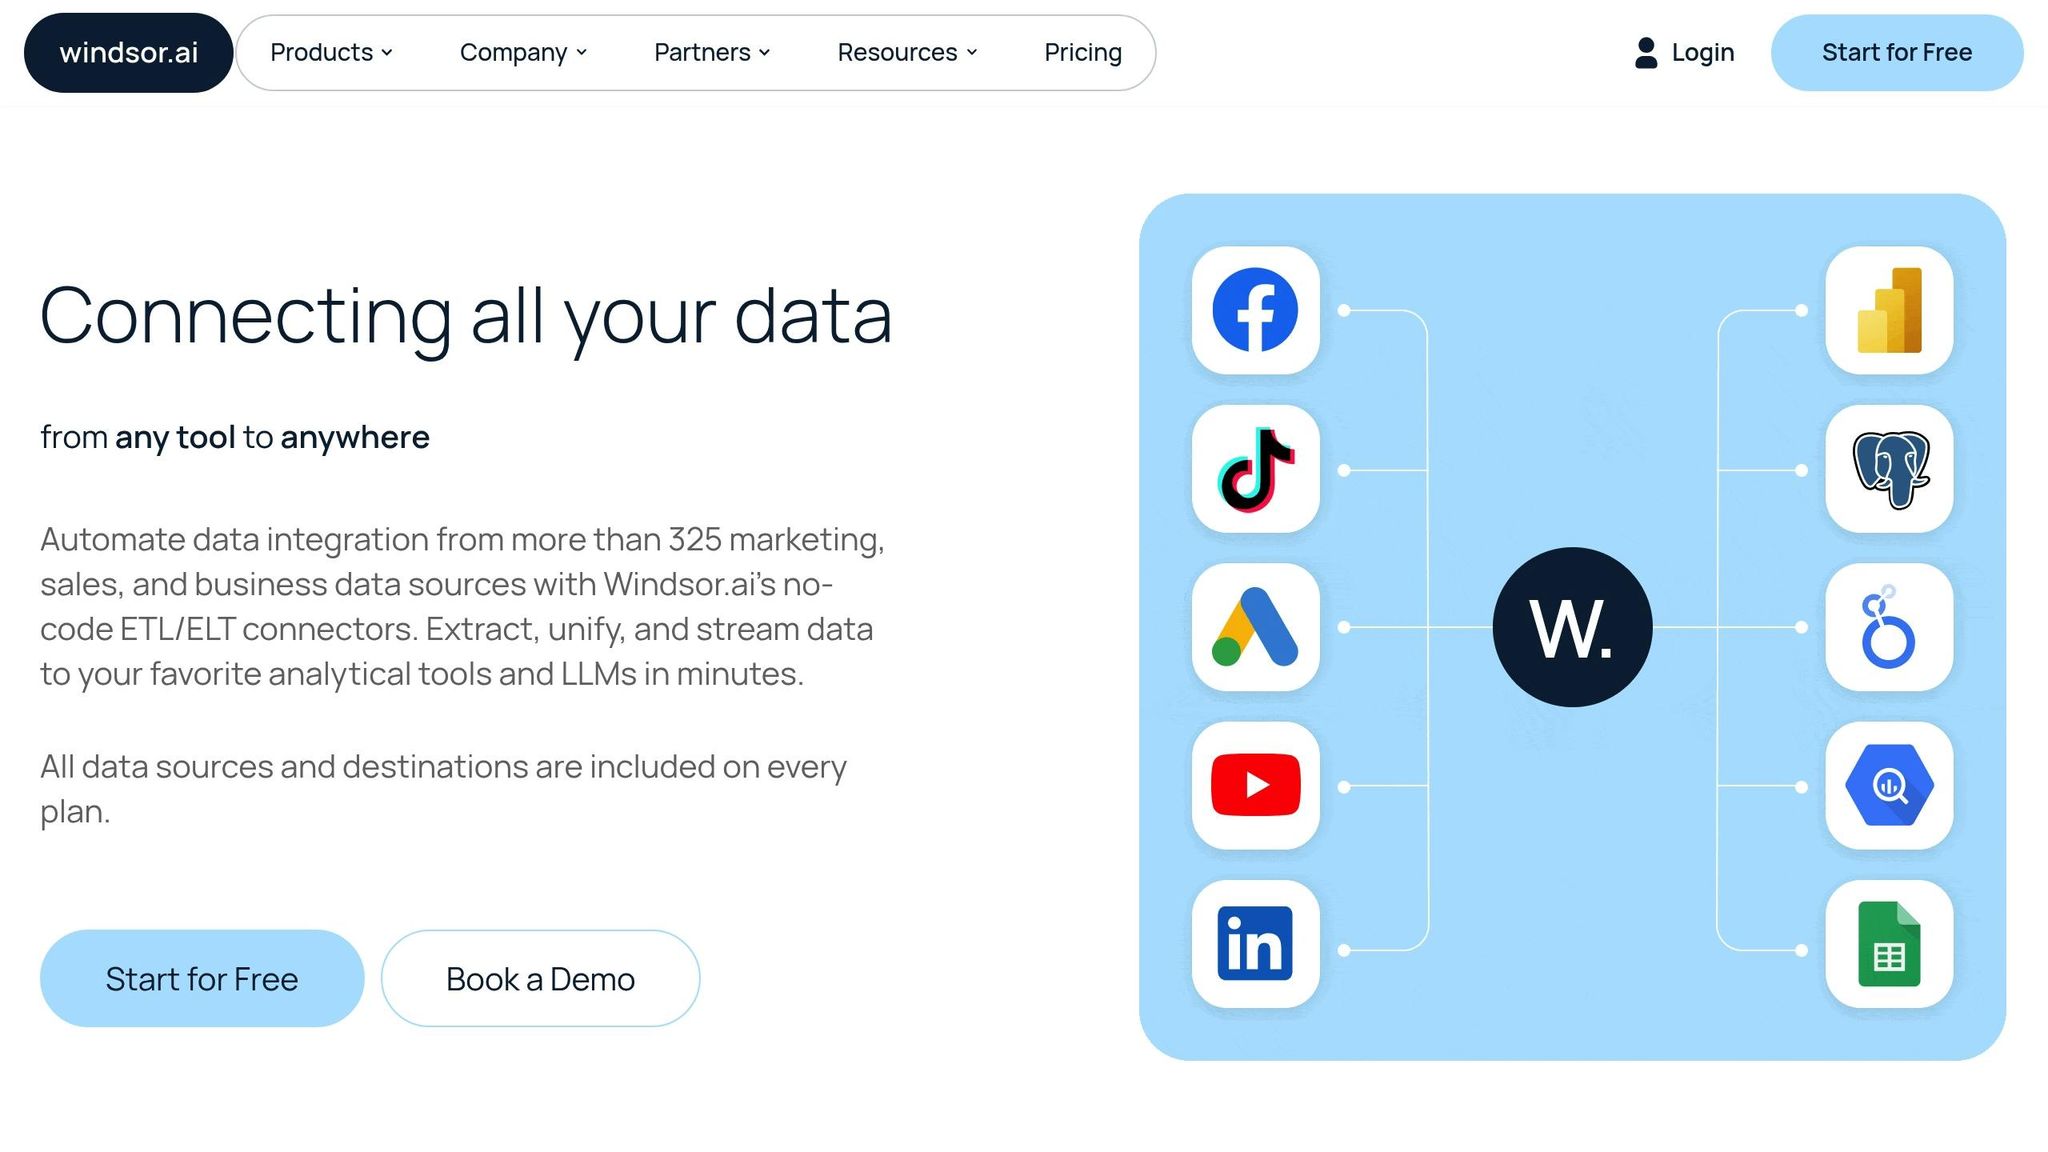Select the Looker destination icon
2048x1152 pixels.
click(1889, 629)
